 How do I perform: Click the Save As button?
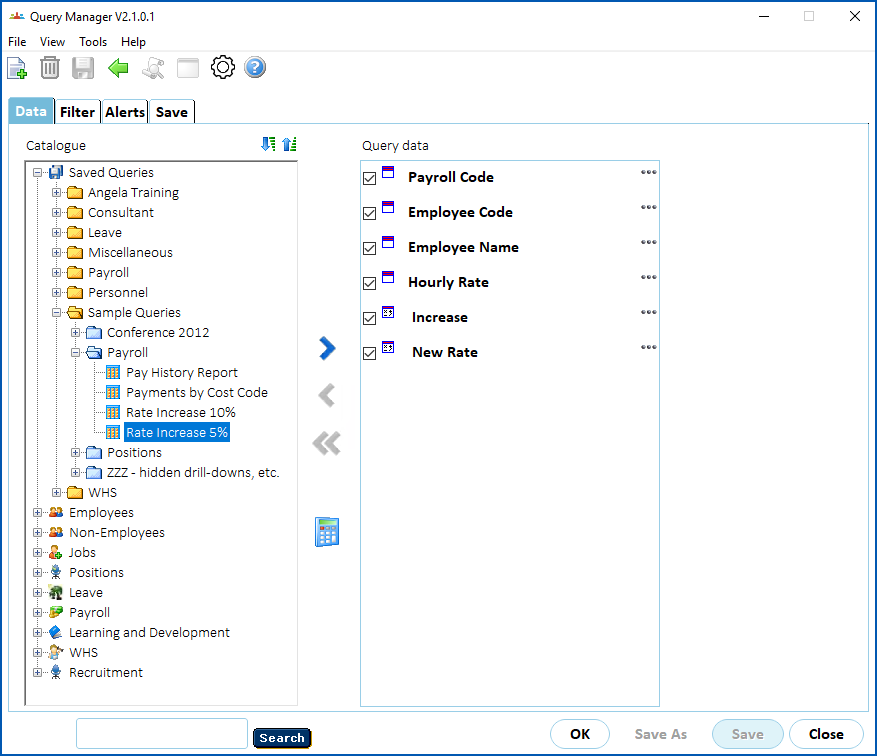(661, 734)
